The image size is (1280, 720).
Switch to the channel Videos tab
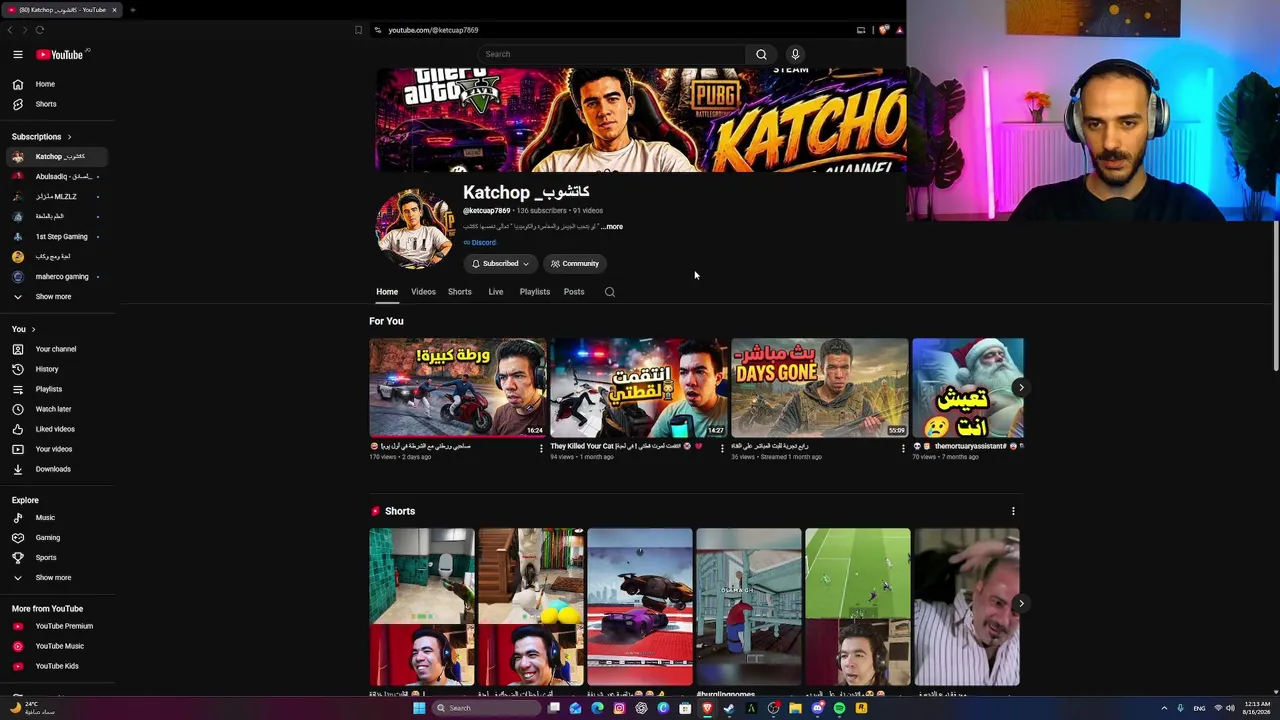click(423, 292)
